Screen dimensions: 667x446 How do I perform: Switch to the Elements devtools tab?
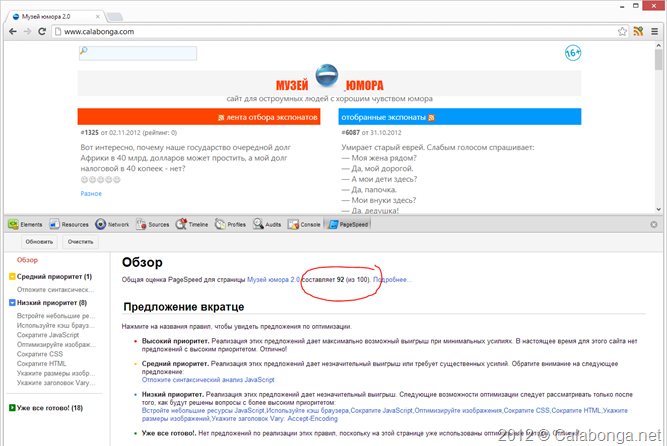pos(26,224)
